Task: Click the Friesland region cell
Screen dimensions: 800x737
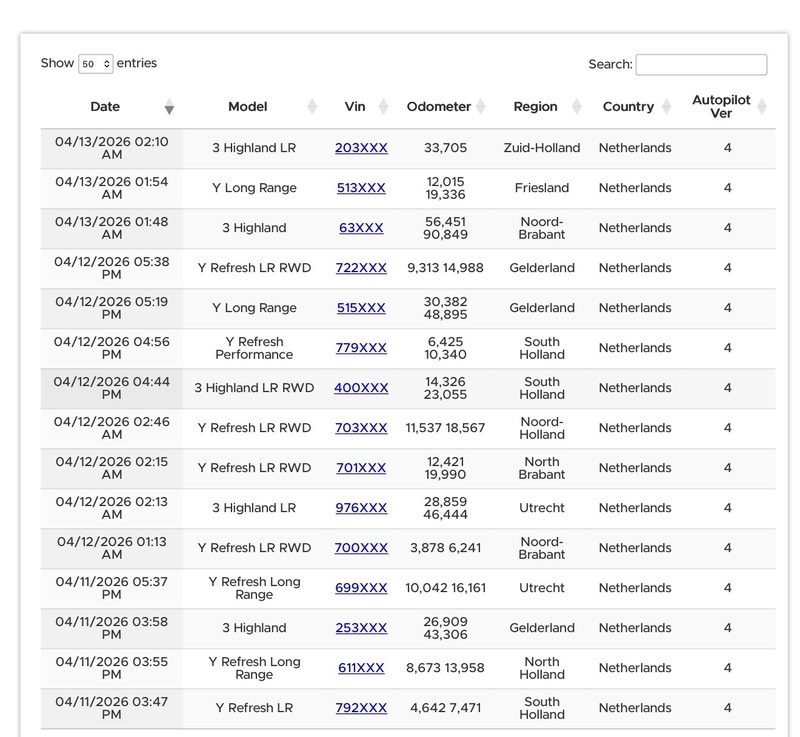Action: [x=542, y=188]
